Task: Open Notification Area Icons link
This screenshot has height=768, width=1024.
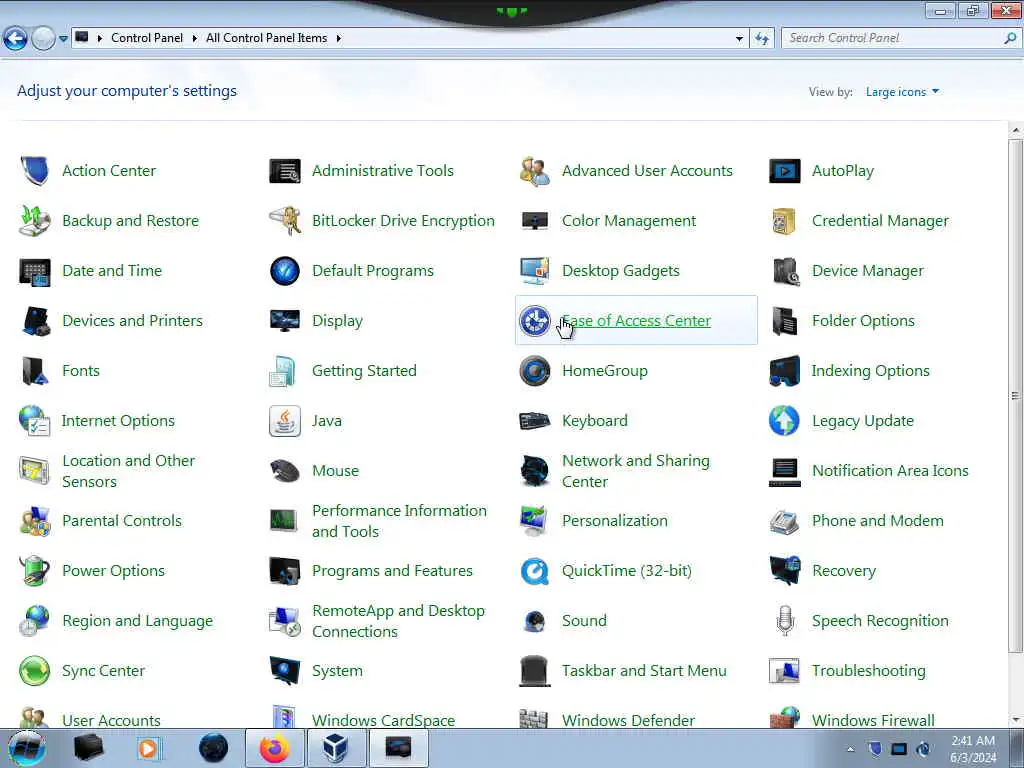Action: (x=890, y=471)
